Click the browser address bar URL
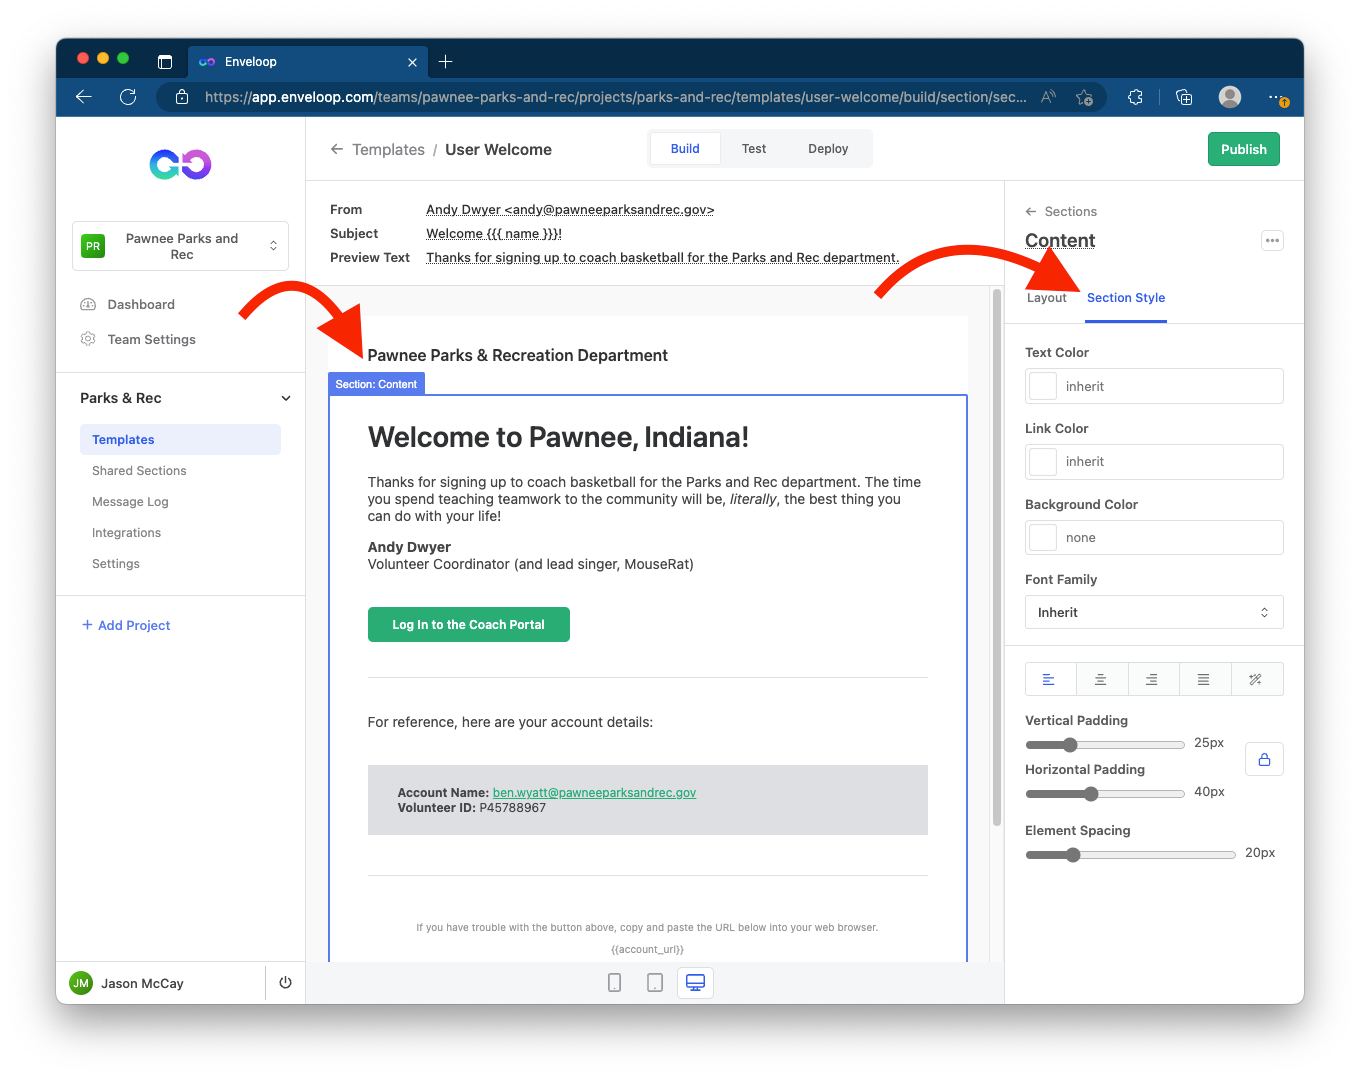Image resolution: width=1360 pixels, height=1078 pixels. [615, 97]
